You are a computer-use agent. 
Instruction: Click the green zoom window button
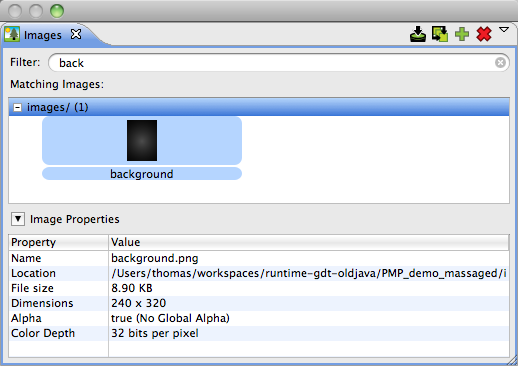coord(57,11)
